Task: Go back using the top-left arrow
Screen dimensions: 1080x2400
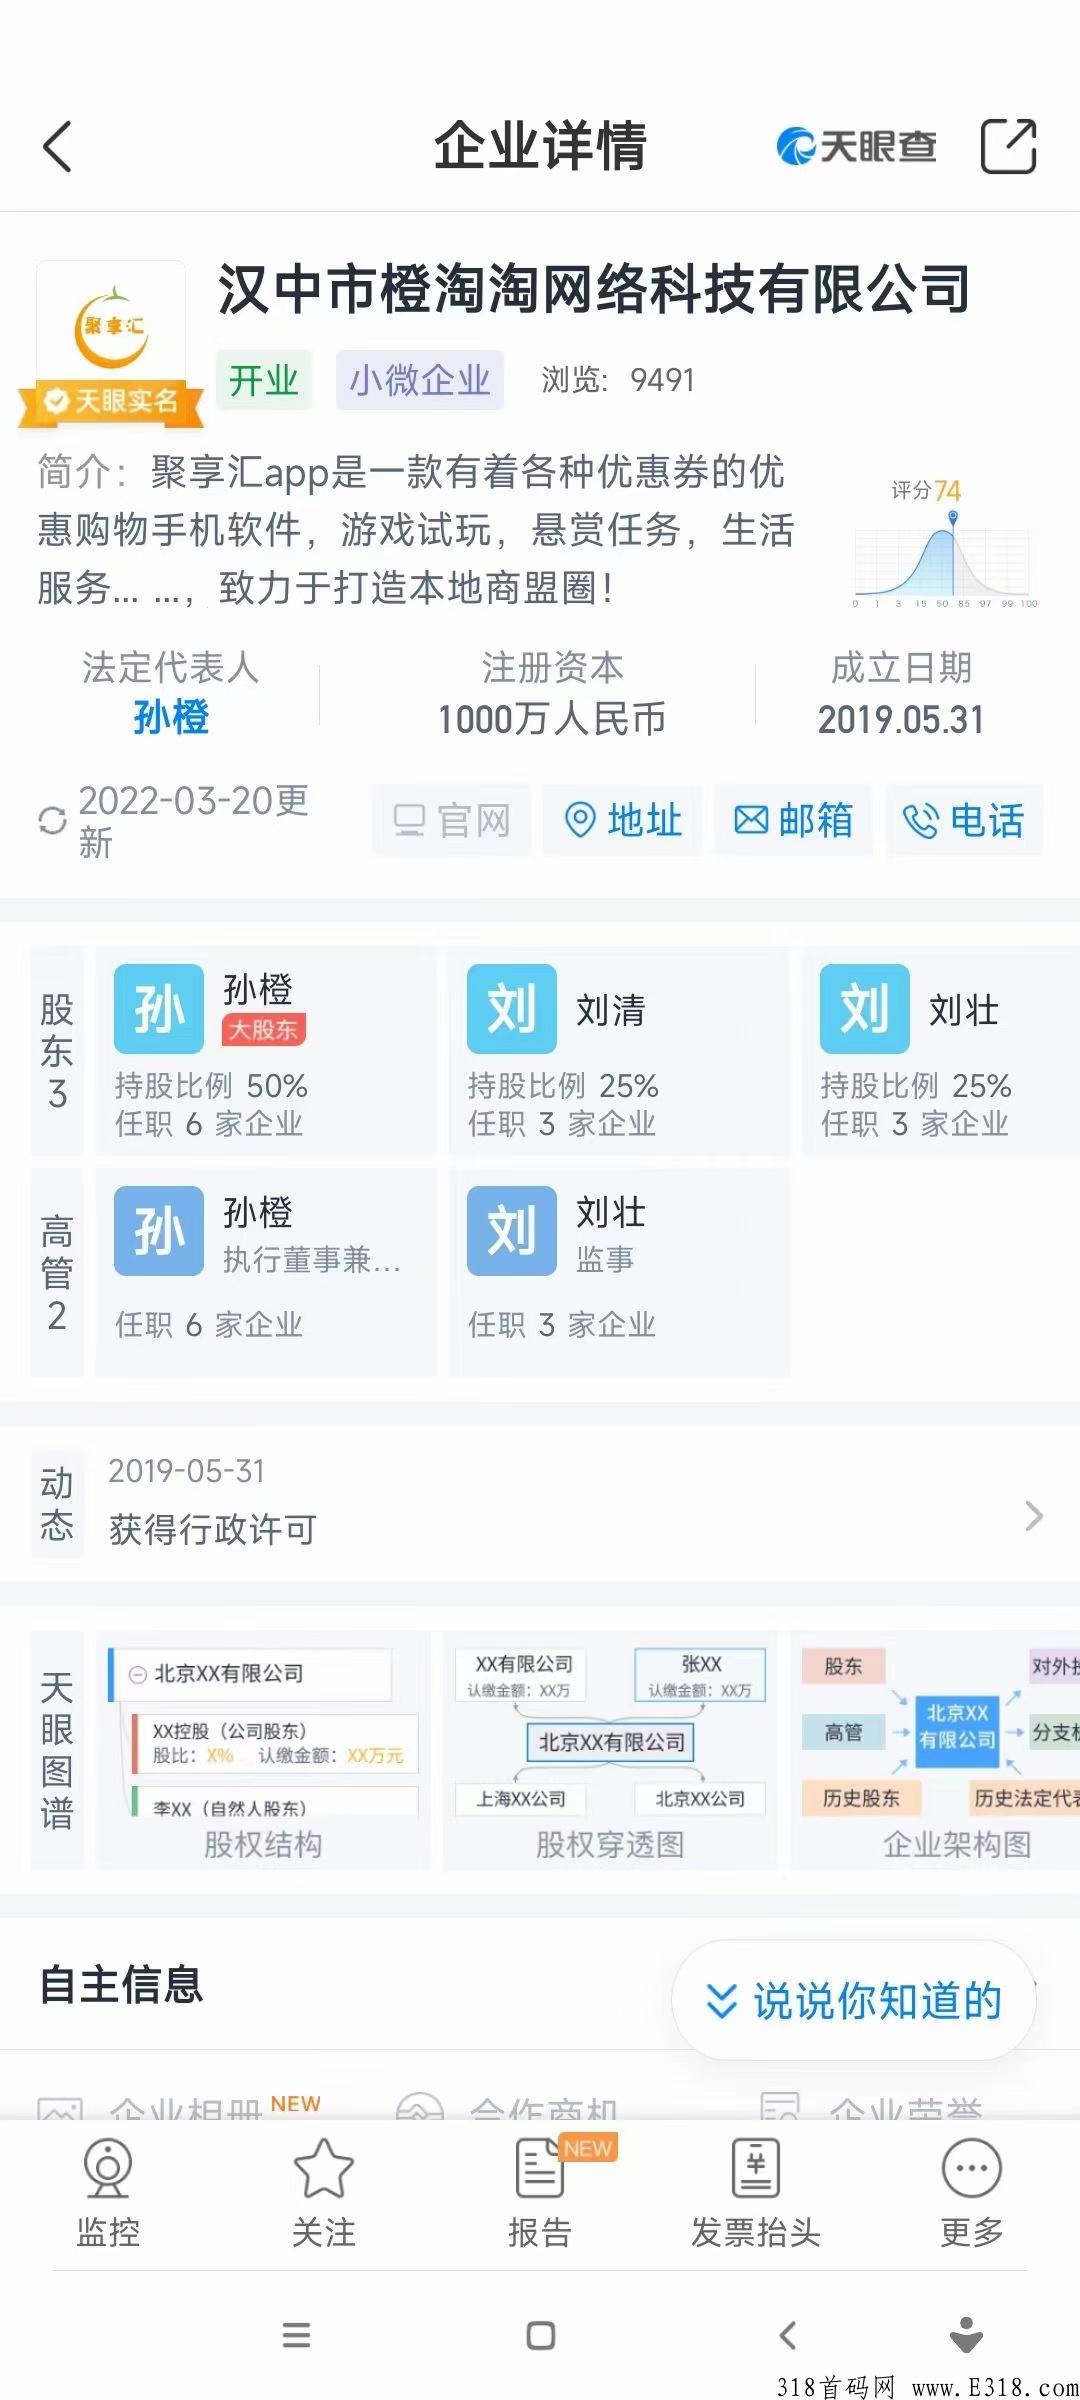Action: click(58, 147)
